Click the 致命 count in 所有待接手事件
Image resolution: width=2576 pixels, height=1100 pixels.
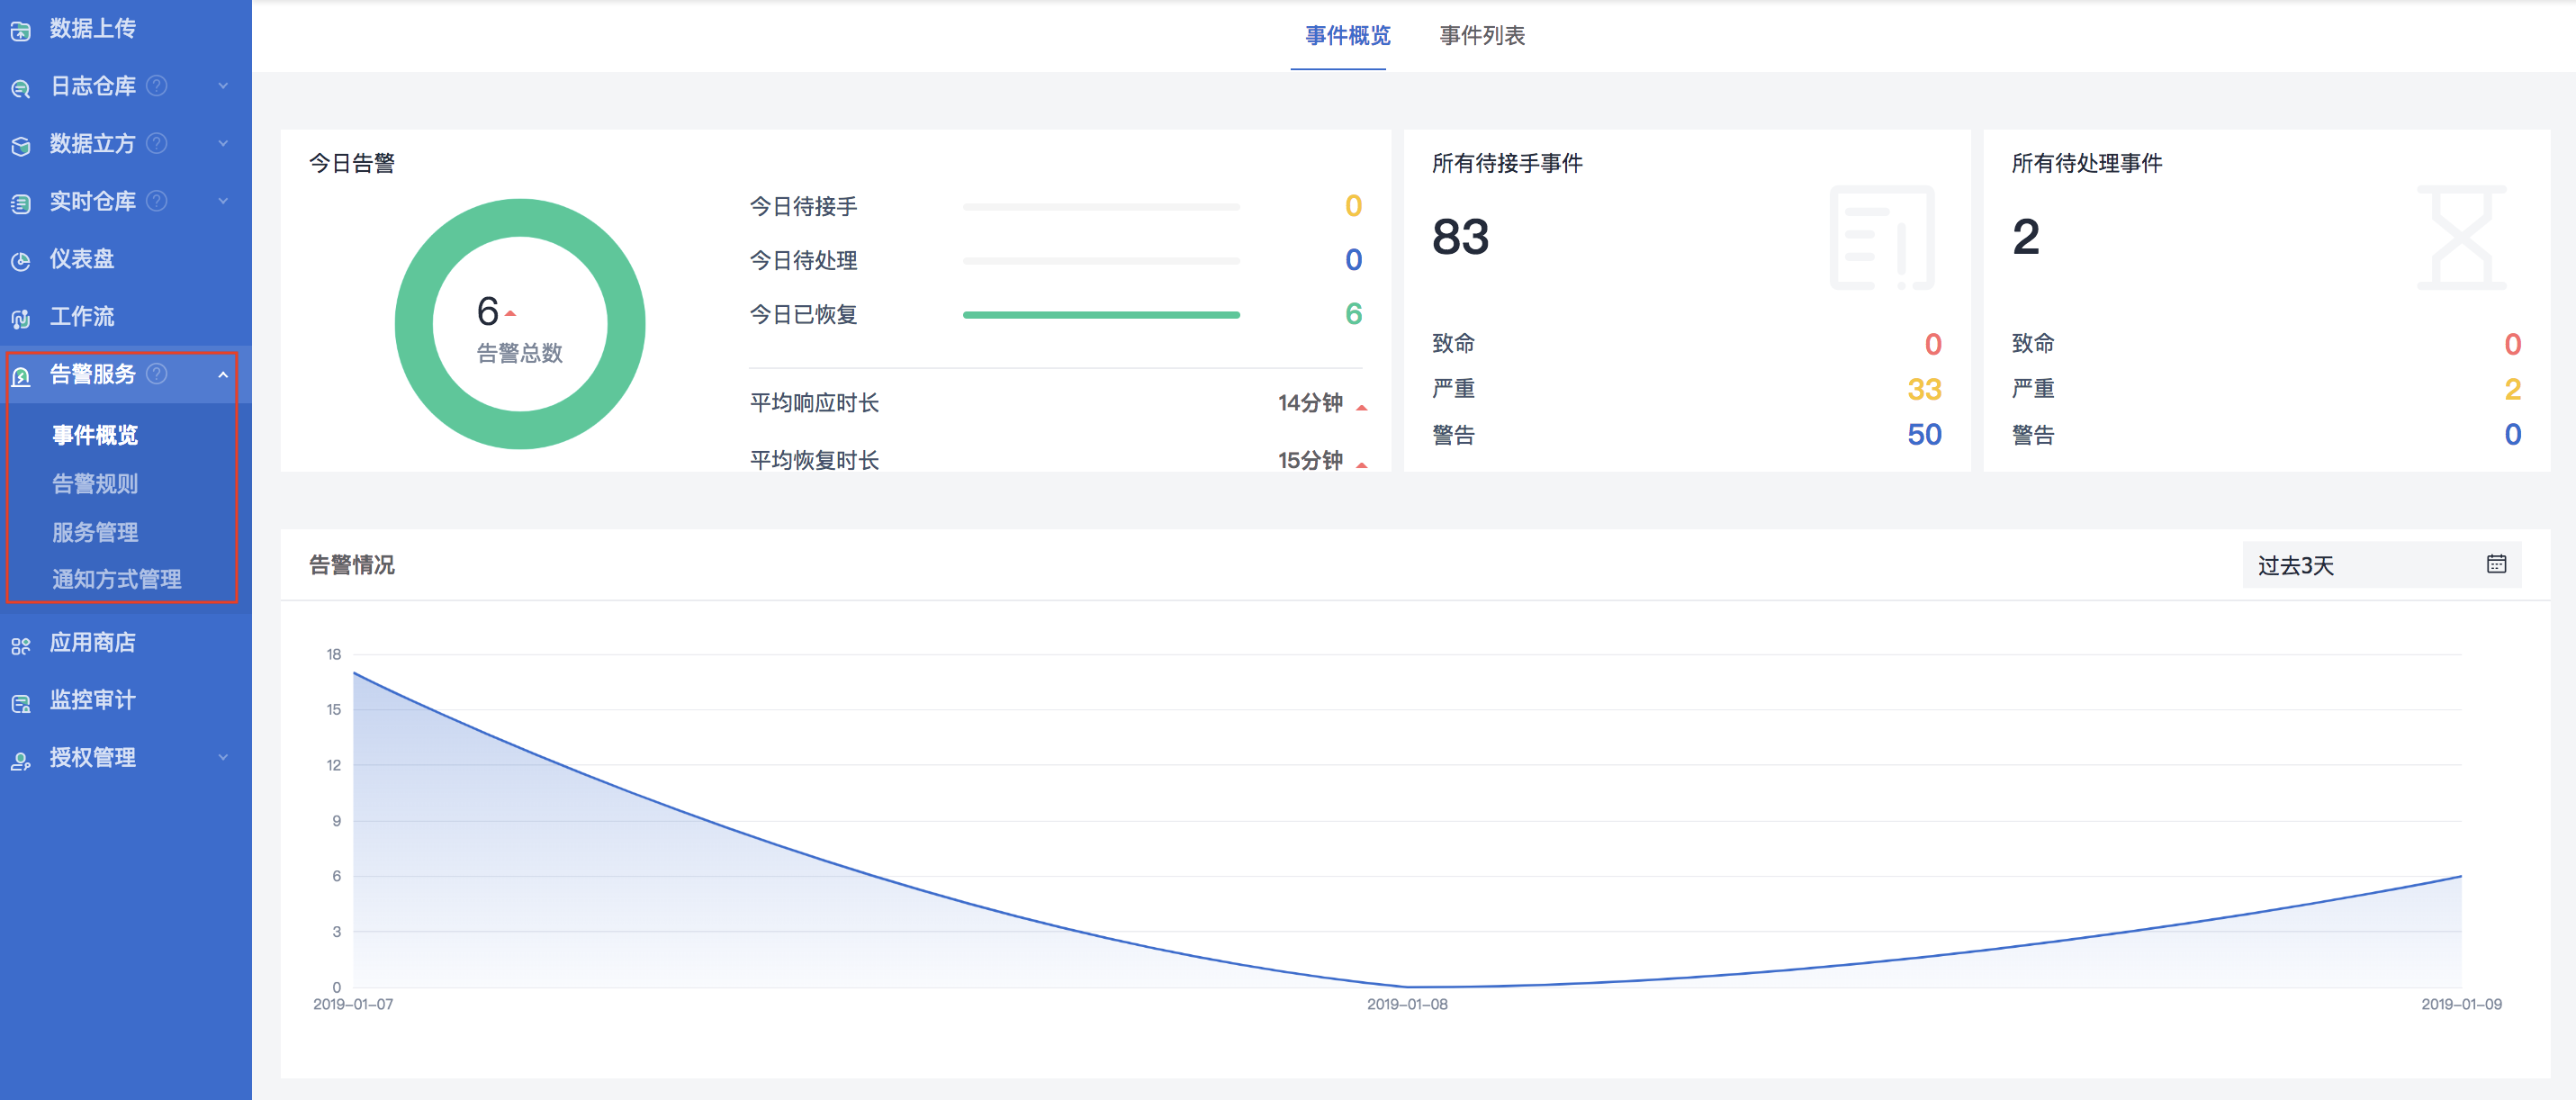pos(1933,344)
